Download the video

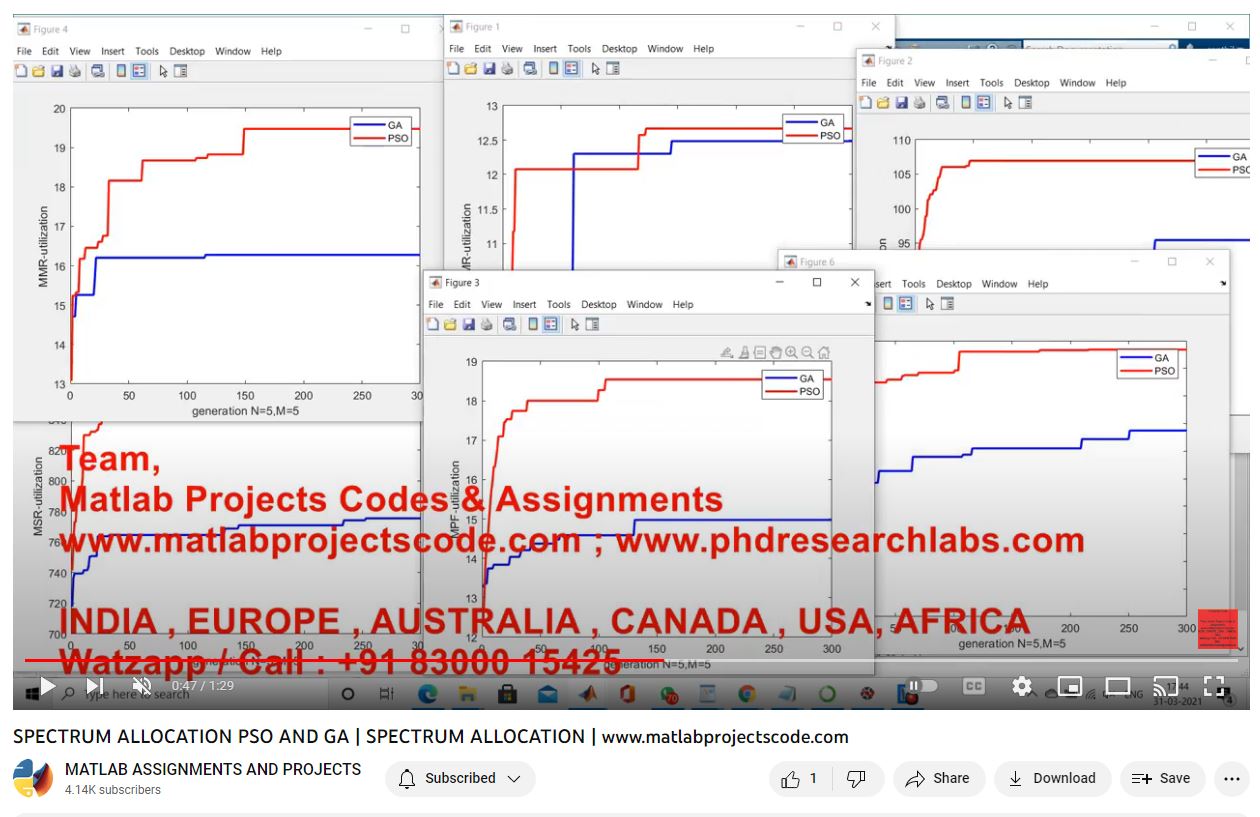pyautogui.click(x=1051, y=779)
